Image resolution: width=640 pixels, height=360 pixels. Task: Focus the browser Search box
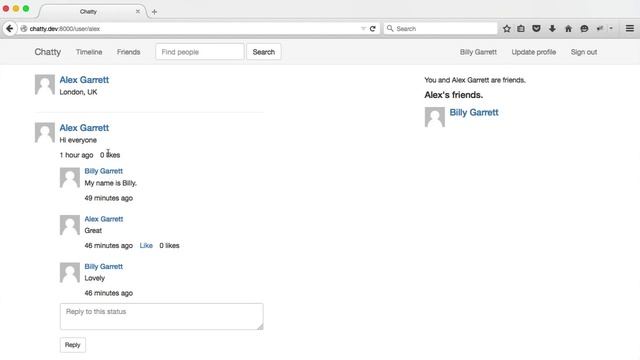(441, 29)
